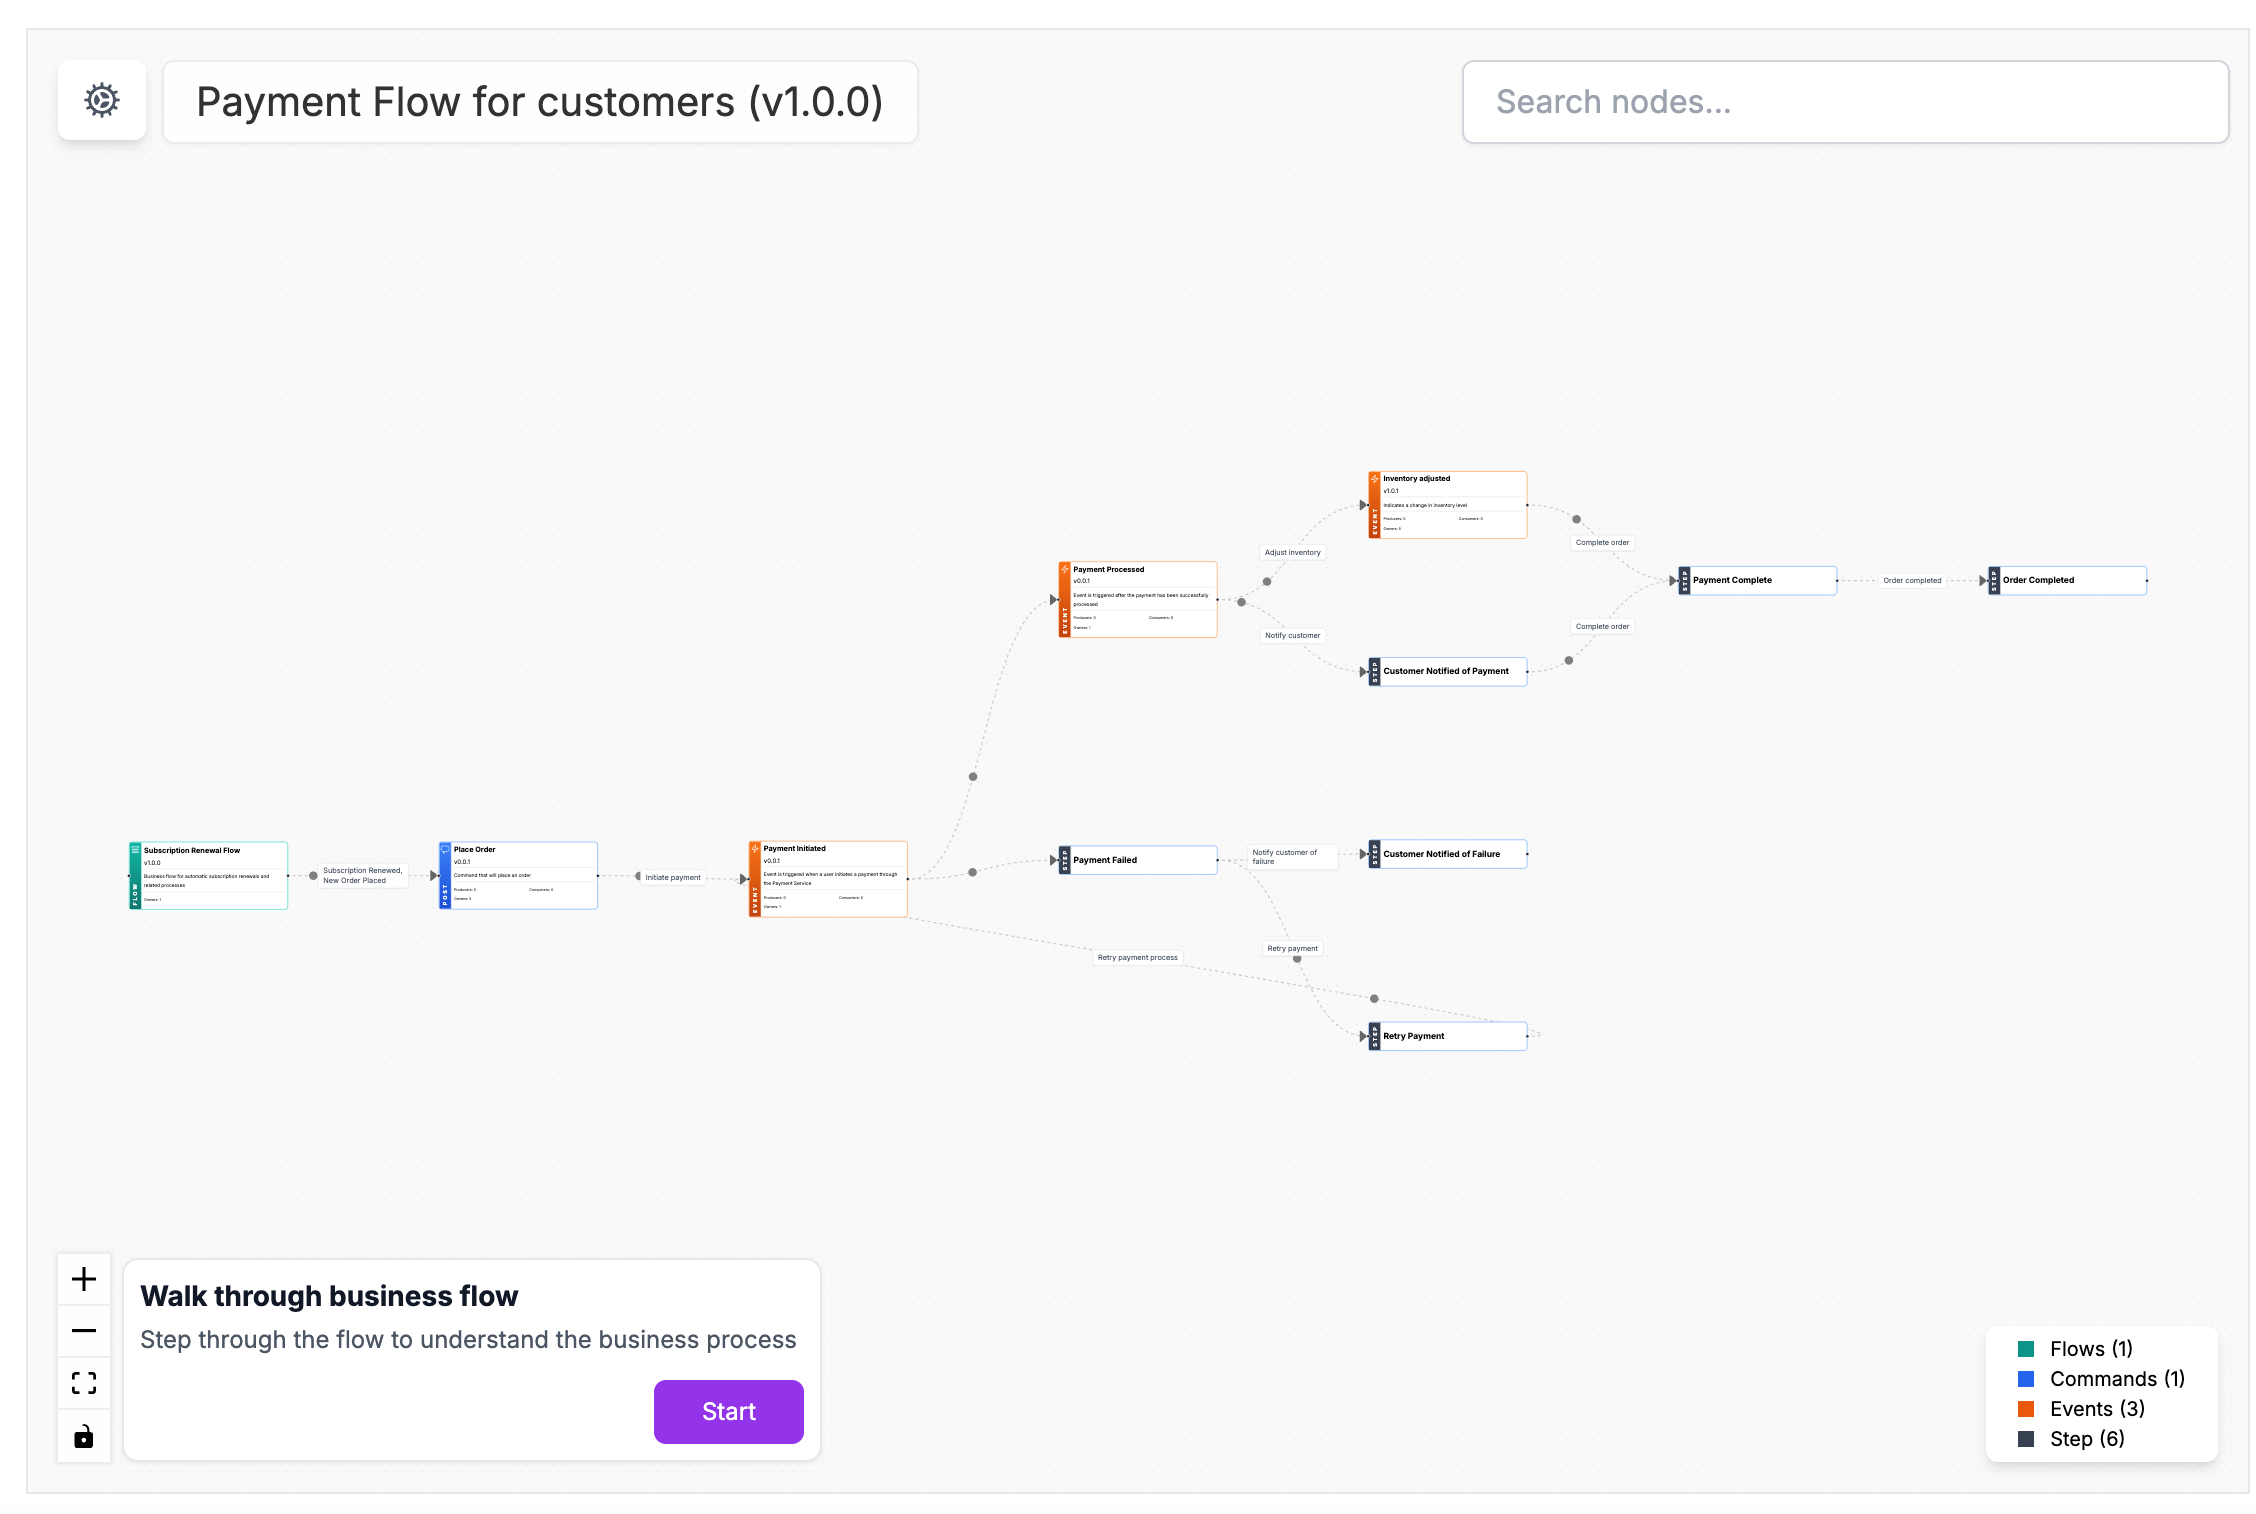Zoom in with the plus control
Screen dimensions: 2256x1514
click(x=84, y=1279)
